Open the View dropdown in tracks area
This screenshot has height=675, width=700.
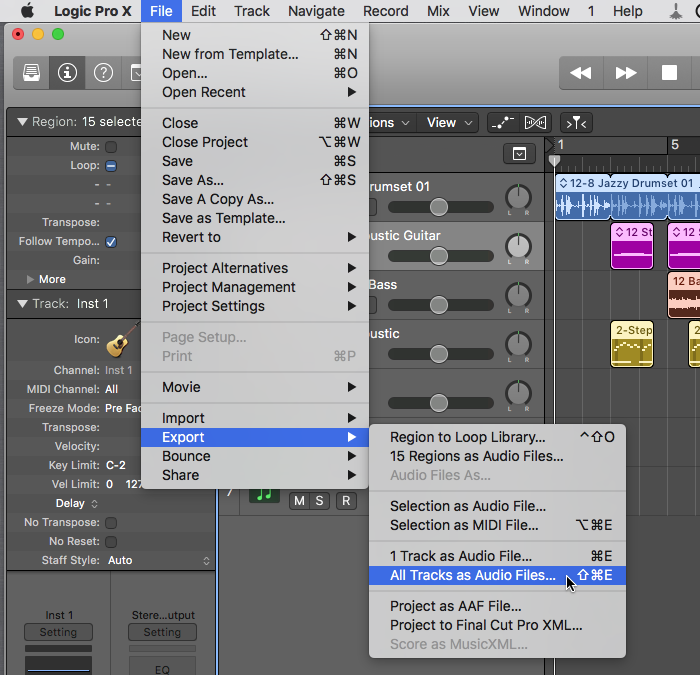[448, 122]
